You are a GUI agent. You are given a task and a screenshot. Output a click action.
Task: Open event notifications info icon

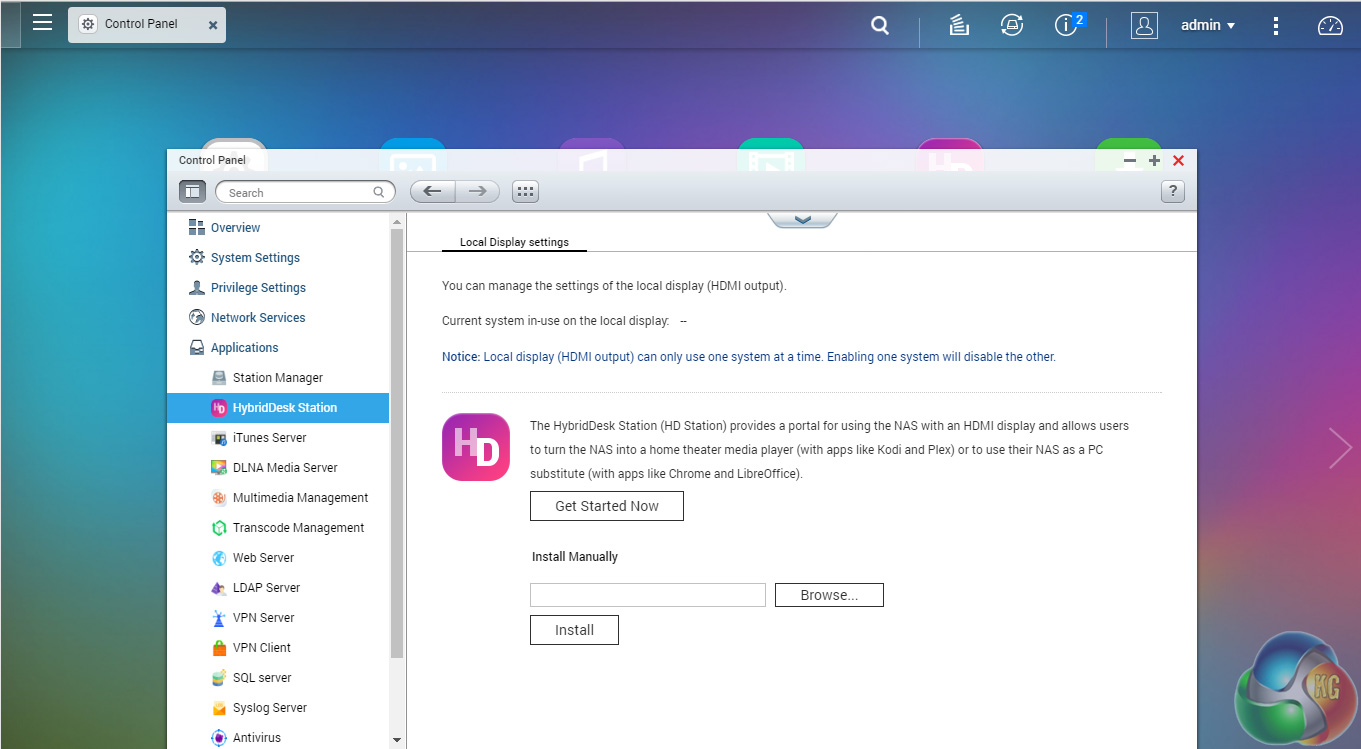1067,25
